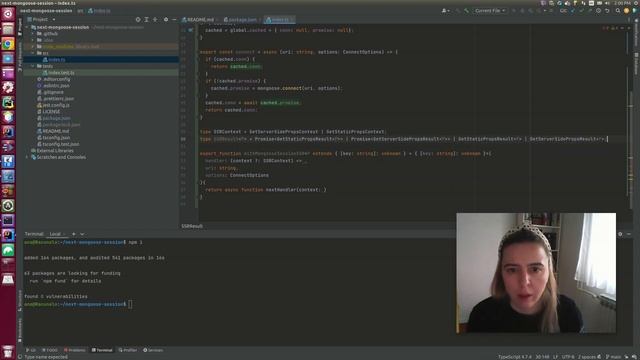Open Project panel gear settings
Image resolution: width=640 pixels, height=360 pixels.
166,19
